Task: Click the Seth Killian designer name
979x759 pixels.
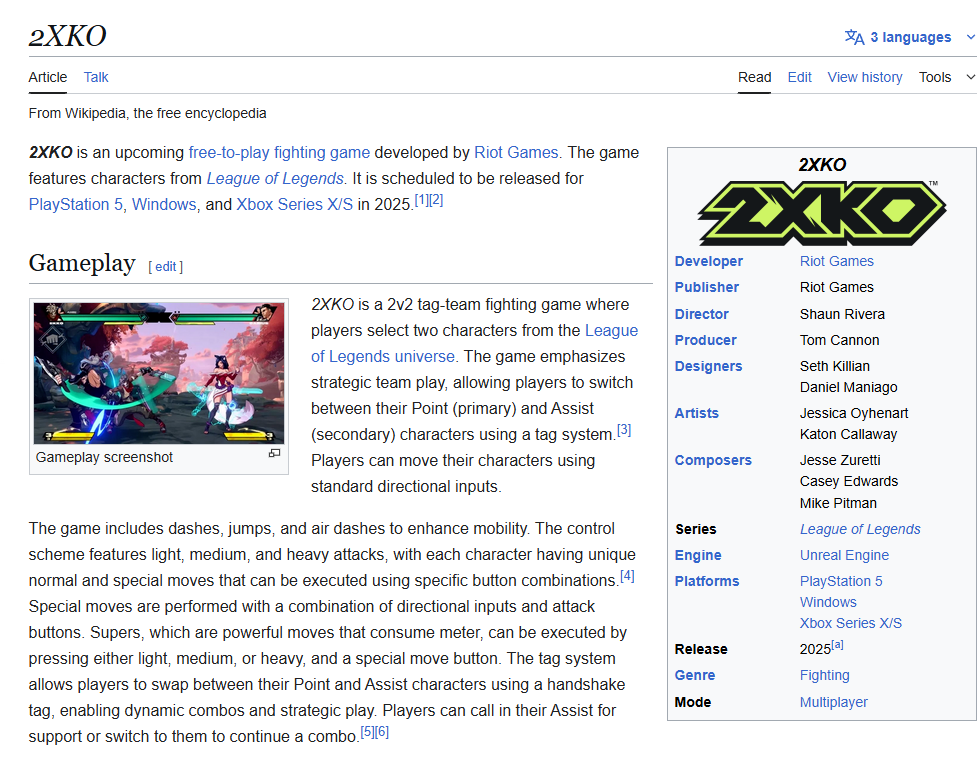Action: [x=835, y=366]
